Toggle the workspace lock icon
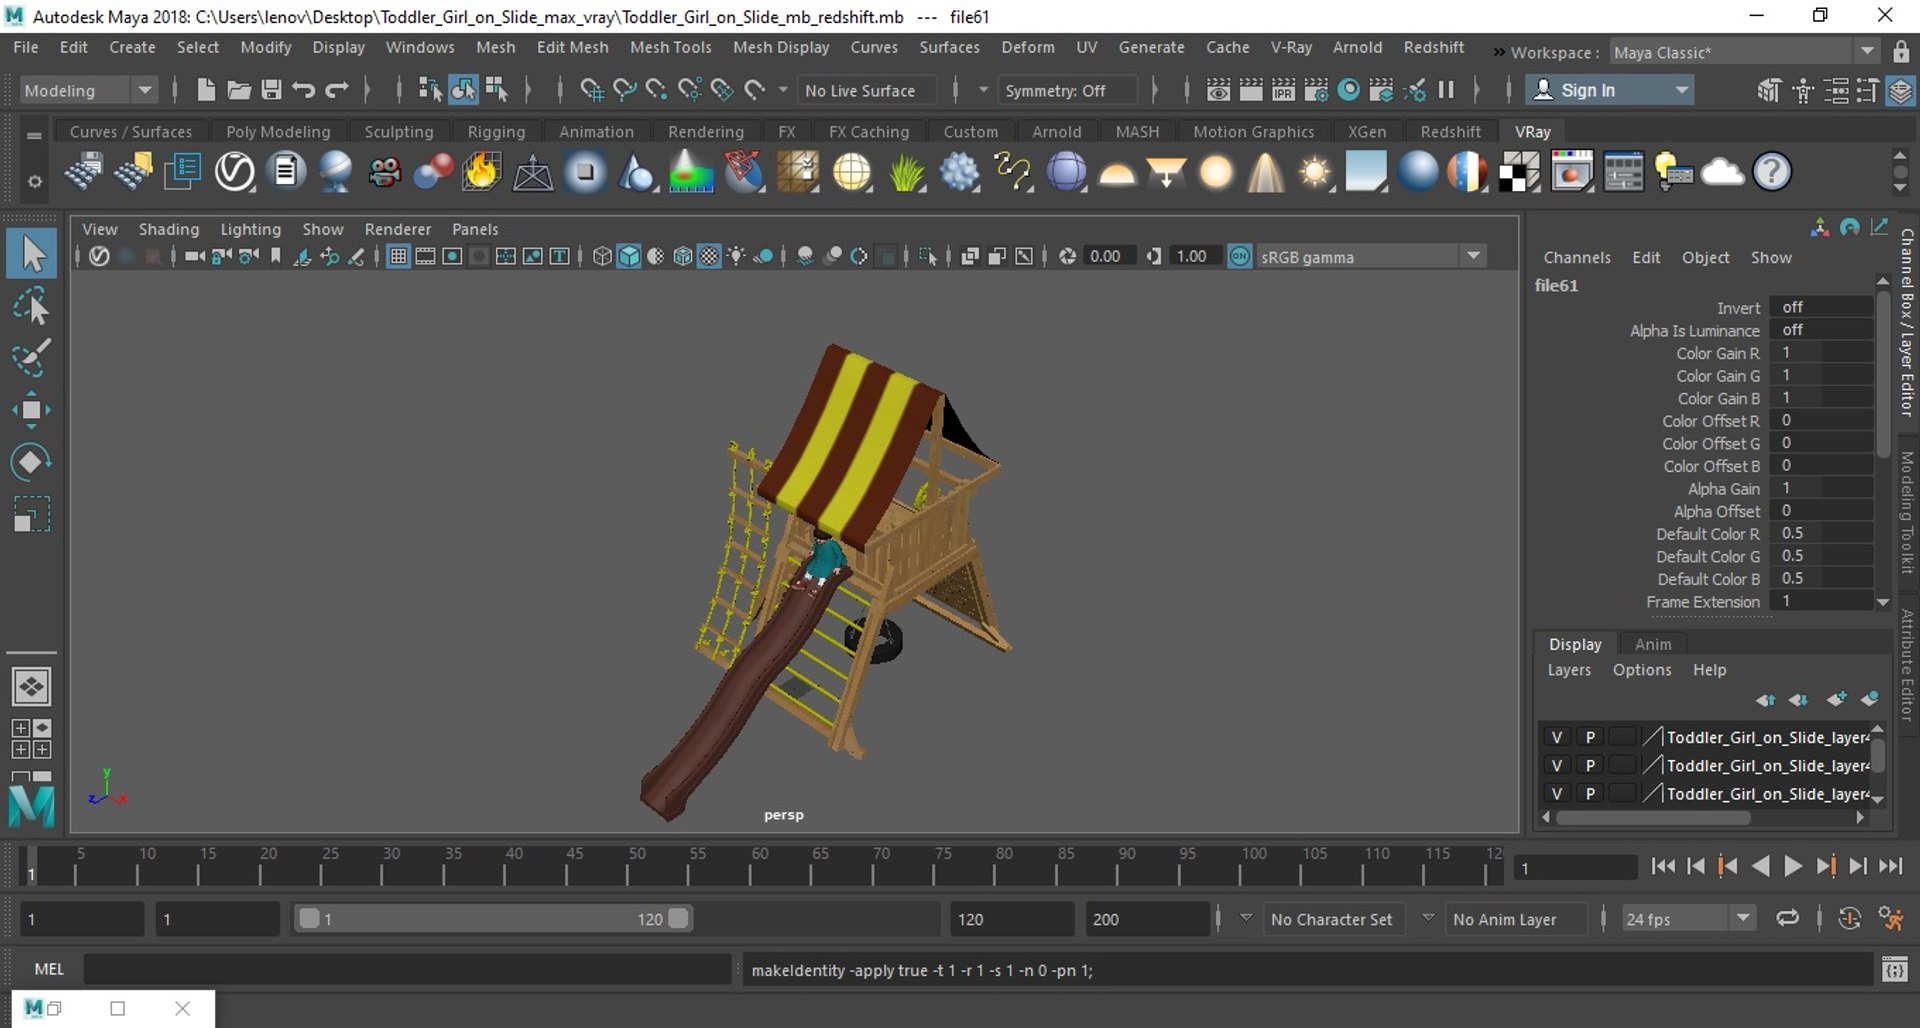Image resolution: width=1920 pixels, height=1028 pixels. [x=1901, y=52]
